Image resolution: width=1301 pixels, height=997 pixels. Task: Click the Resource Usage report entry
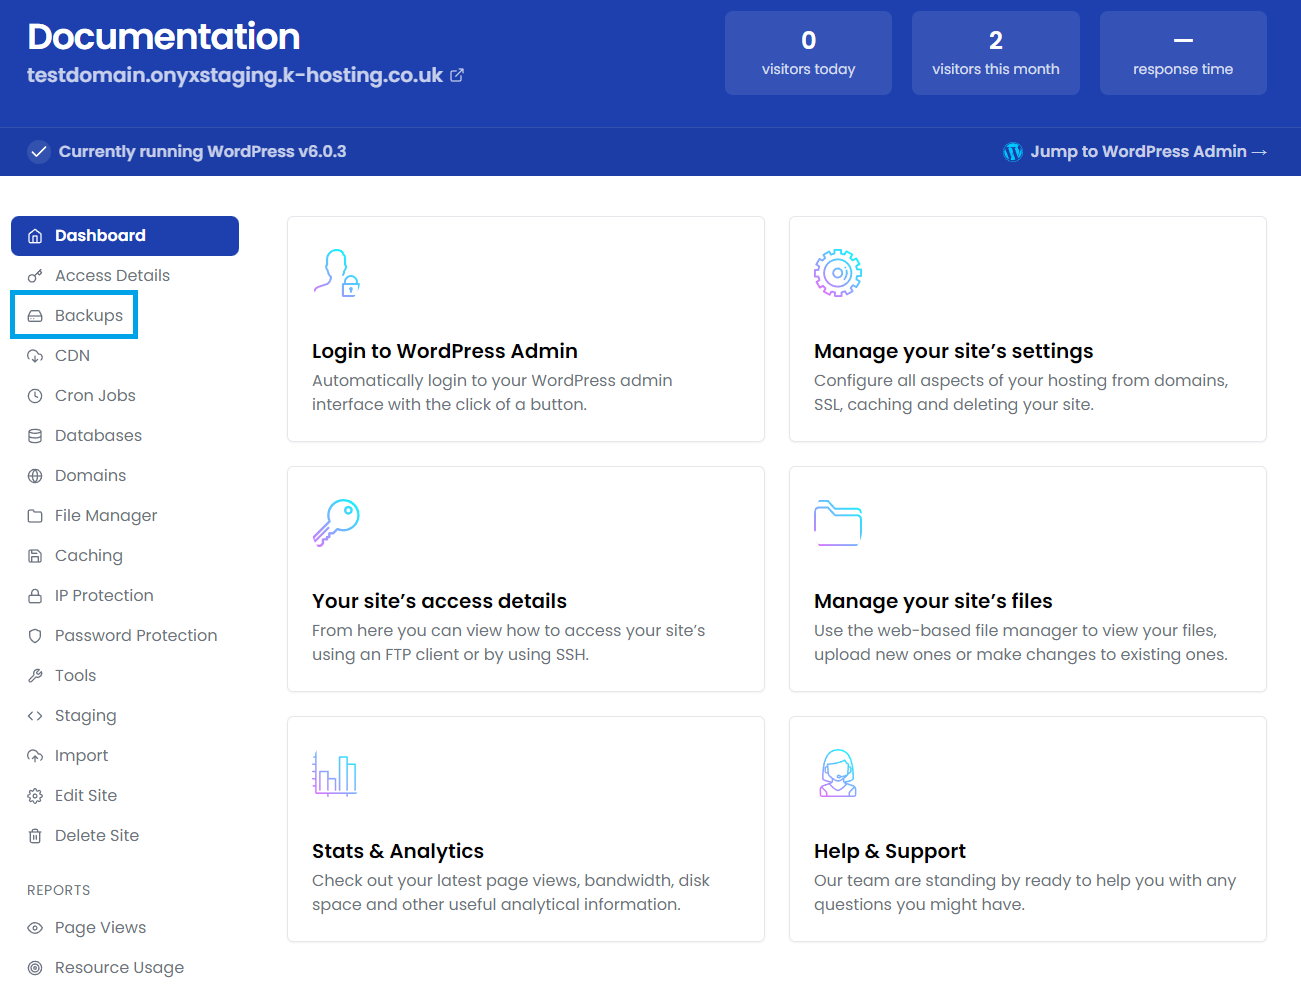[120, 967]
